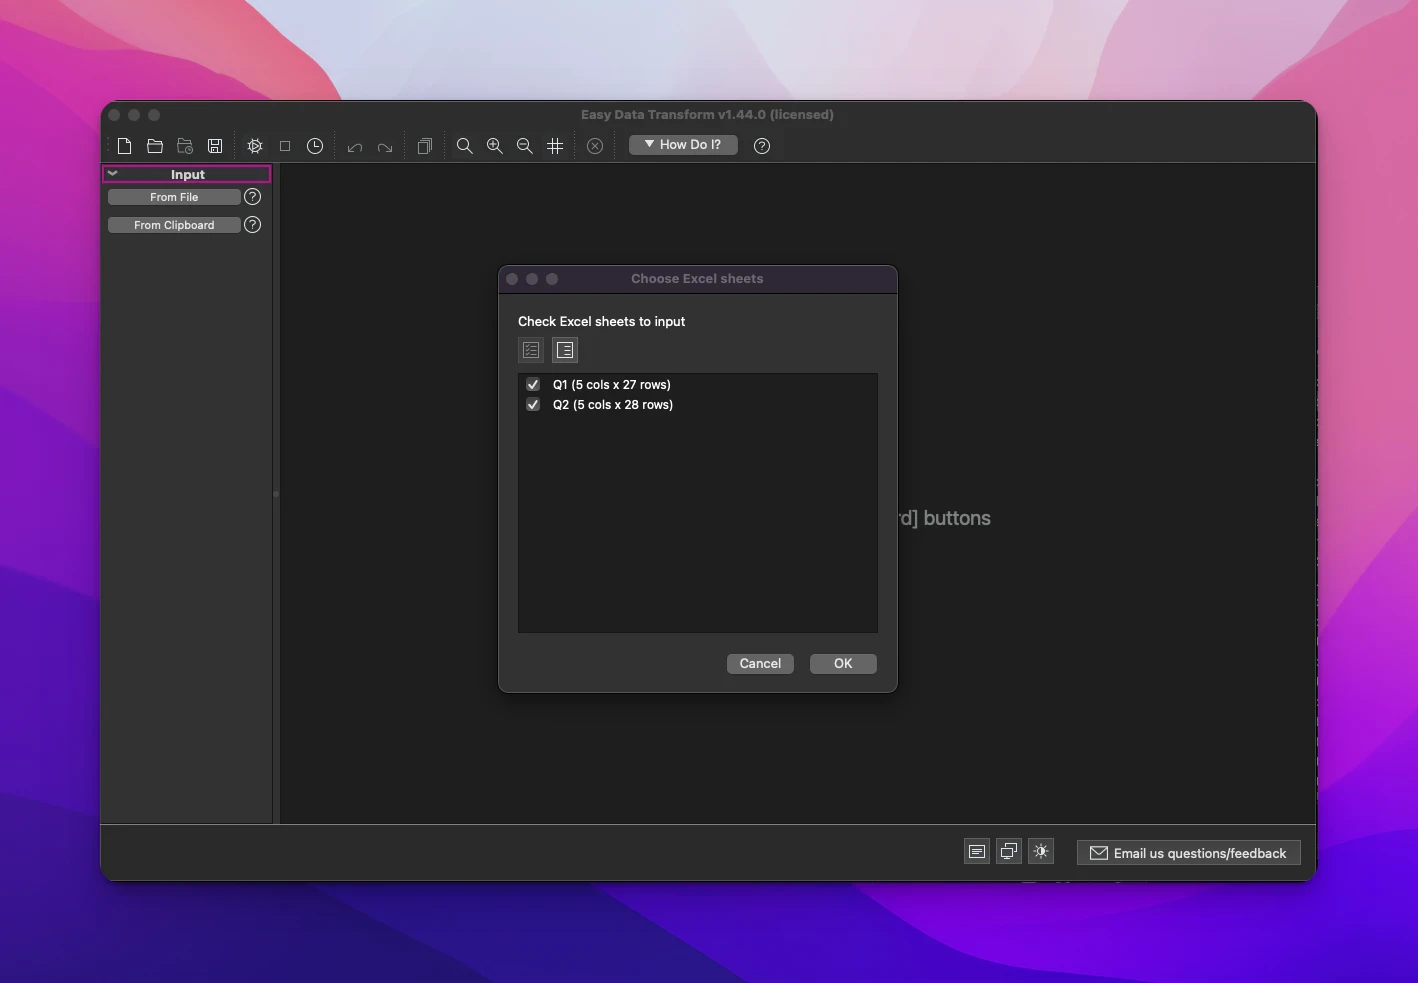Click the uncheck-all sheets icon in dialog
The width and height of the screenshot is (1418, 983).
pos(565,350)
